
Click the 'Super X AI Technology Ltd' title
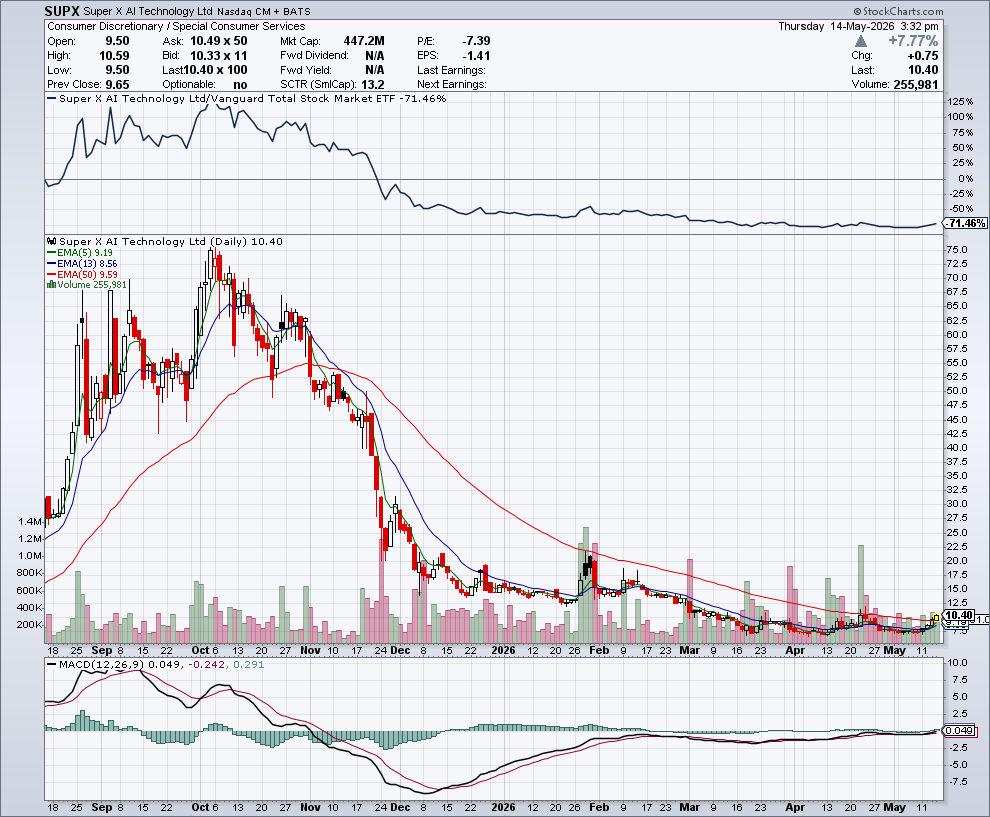[x=148, y=11]
